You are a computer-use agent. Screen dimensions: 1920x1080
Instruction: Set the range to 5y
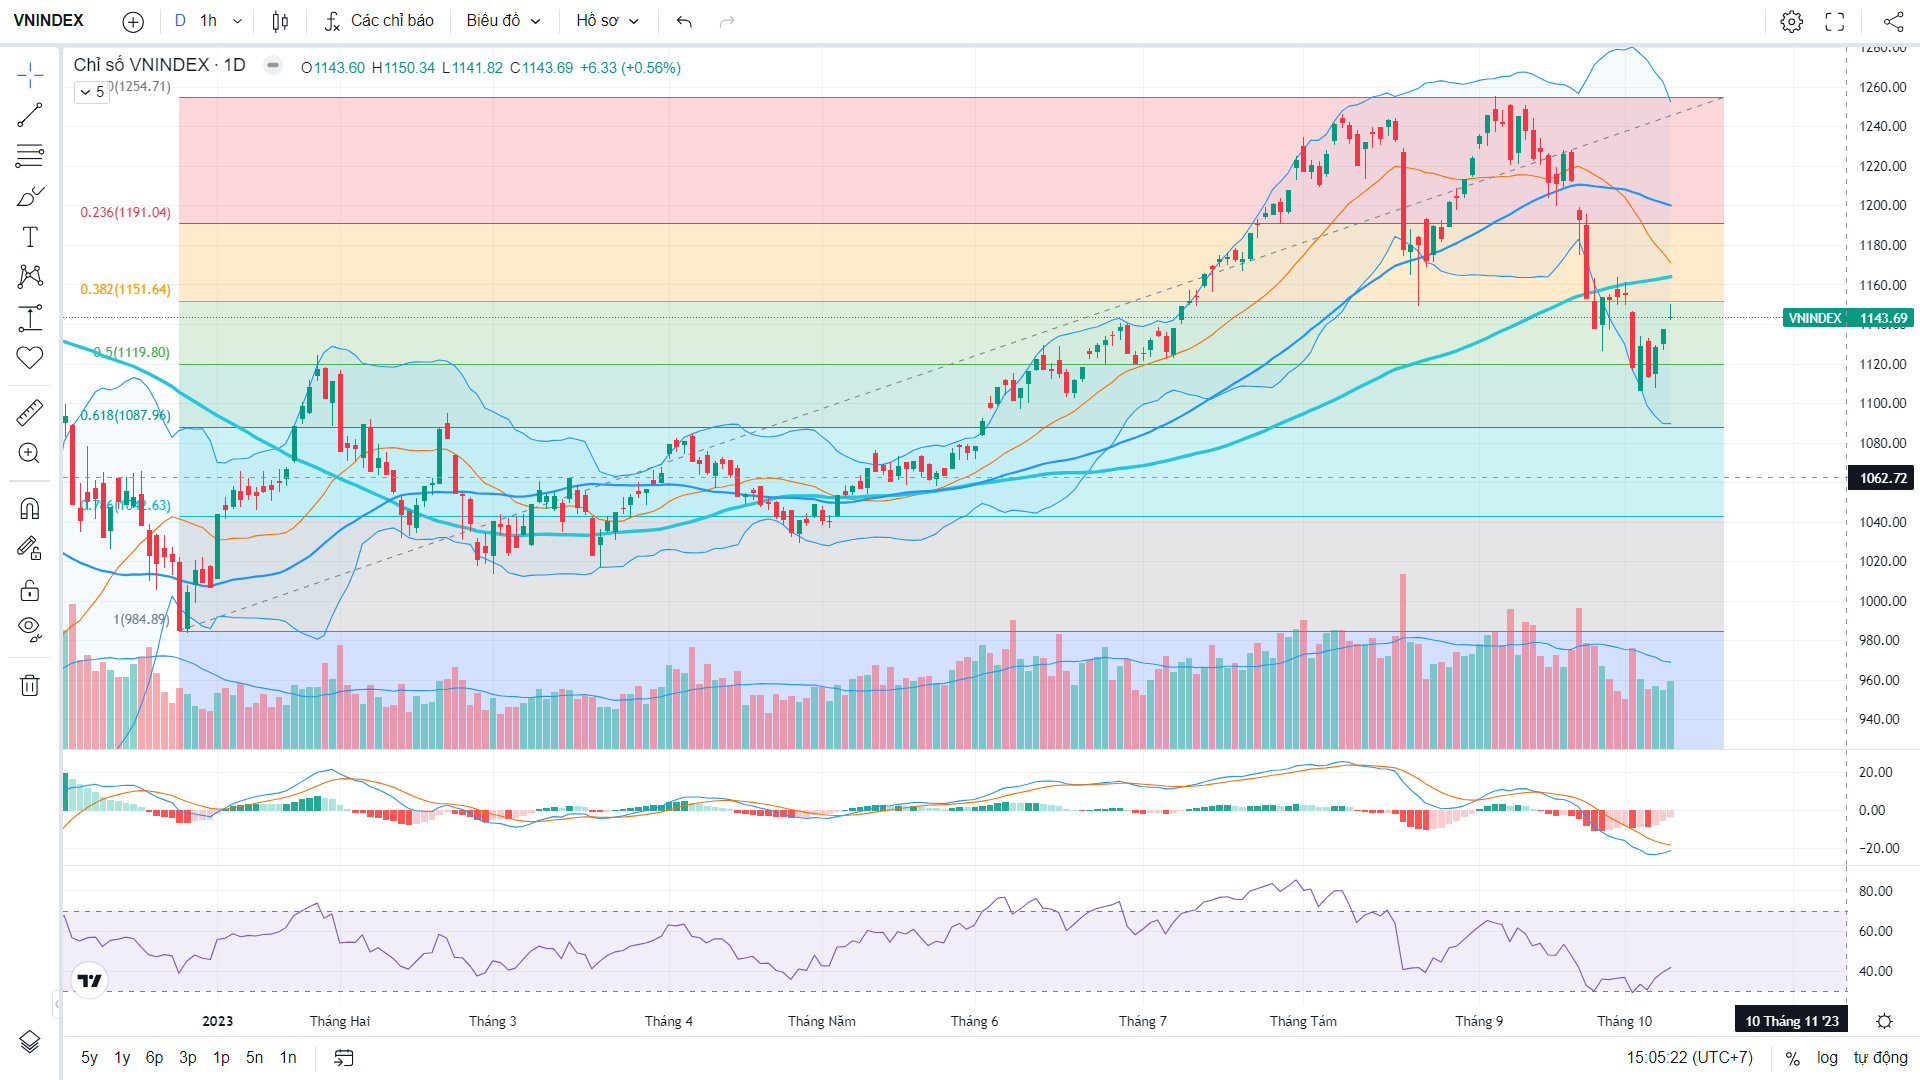coord(89,1058)
